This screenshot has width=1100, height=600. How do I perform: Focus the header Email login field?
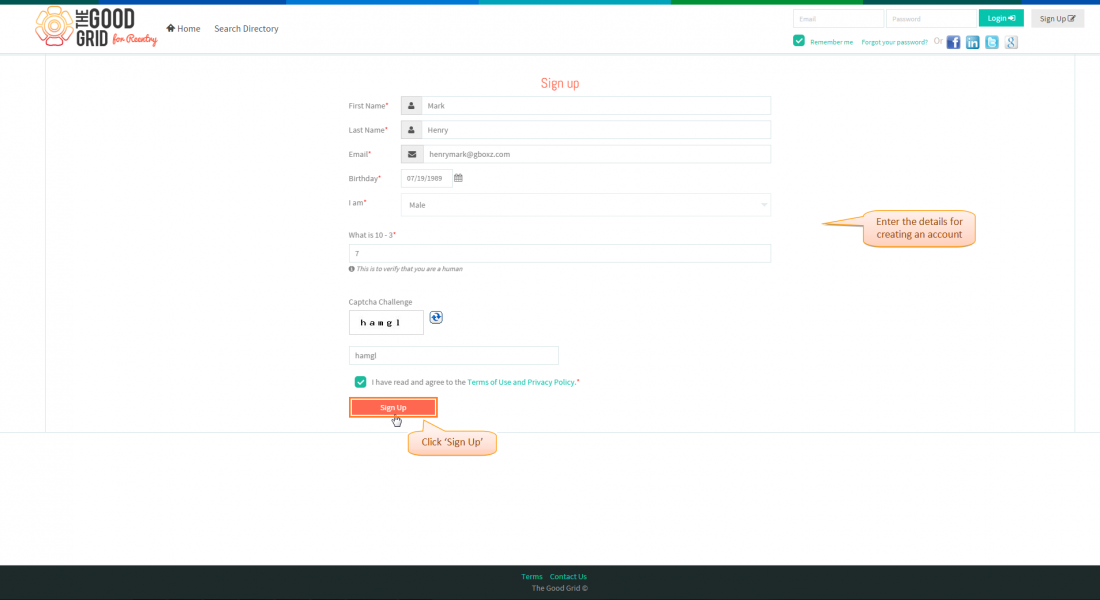(x=838, y=19)
